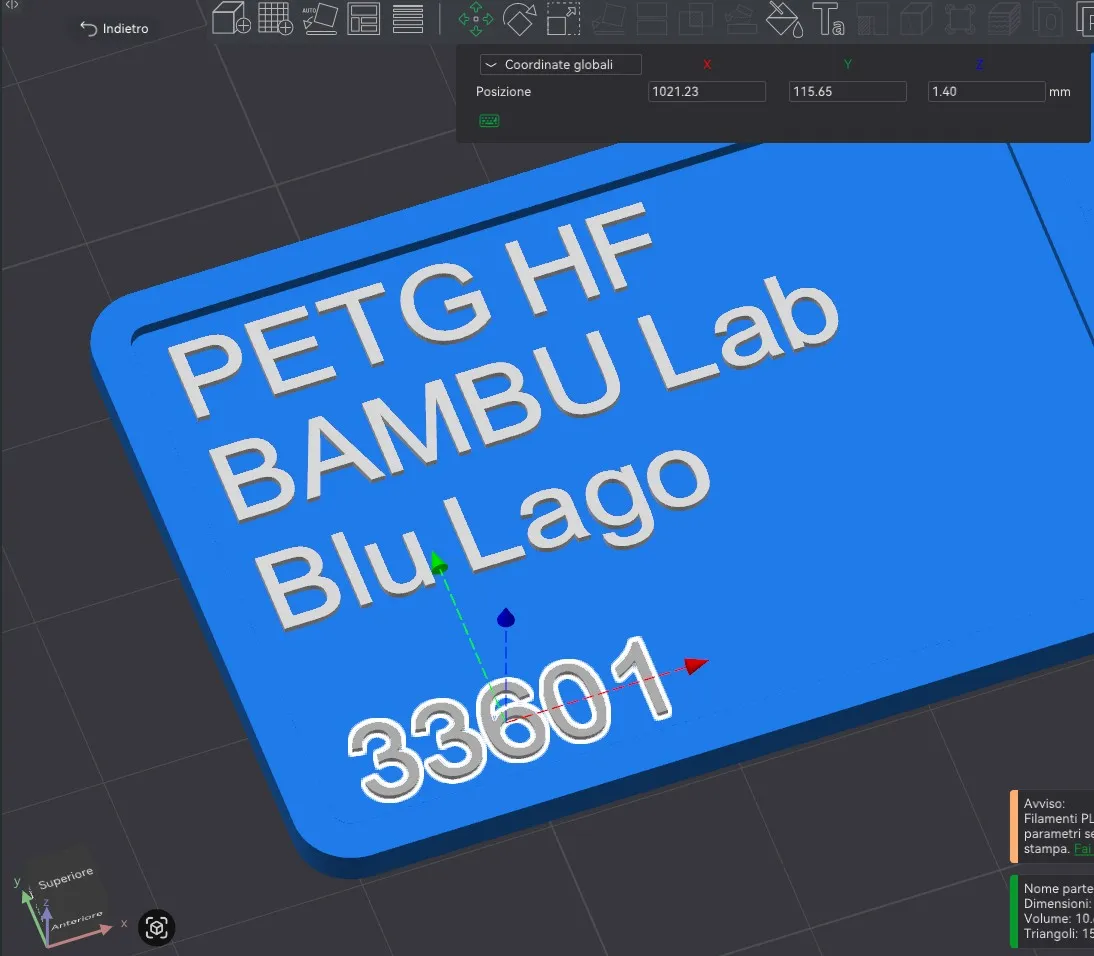Click the Add object cube icon
Viewport: 1094px width, 956px height.
231,18
